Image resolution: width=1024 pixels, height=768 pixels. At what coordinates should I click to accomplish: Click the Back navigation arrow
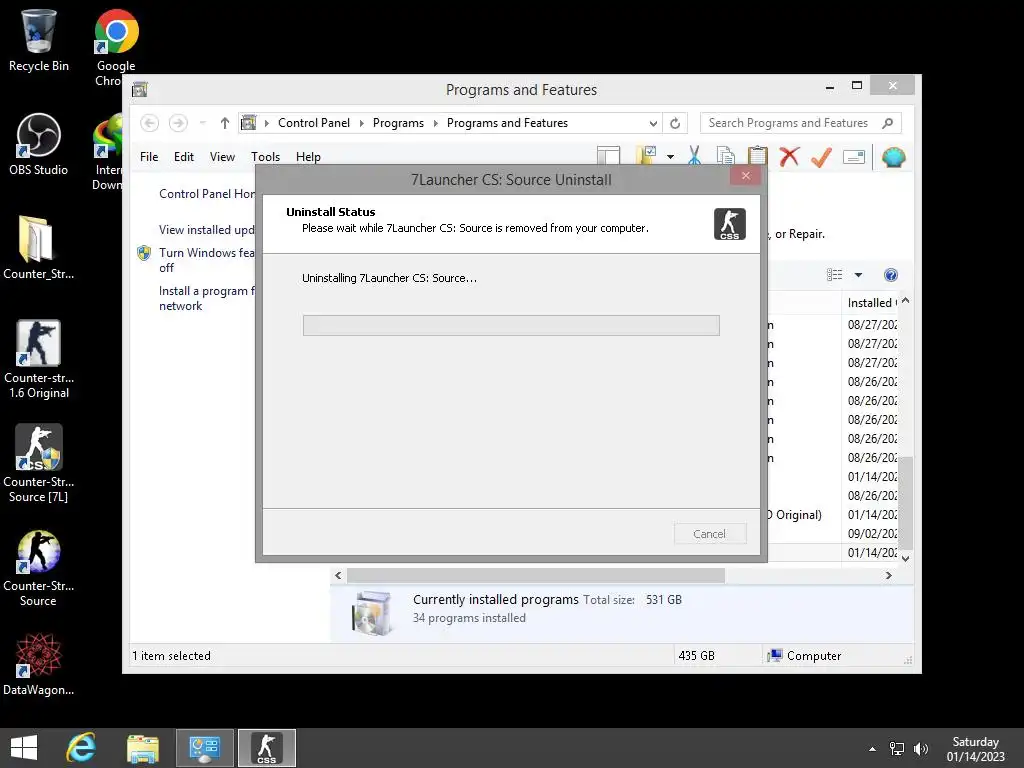pyautogui.click(x=150, y=123)
